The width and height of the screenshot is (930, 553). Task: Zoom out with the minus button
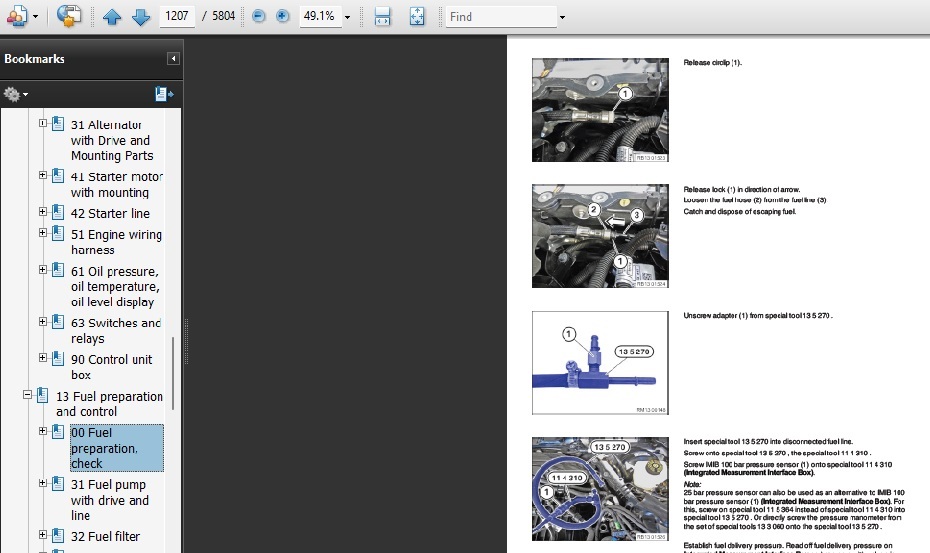pos(259,16)
